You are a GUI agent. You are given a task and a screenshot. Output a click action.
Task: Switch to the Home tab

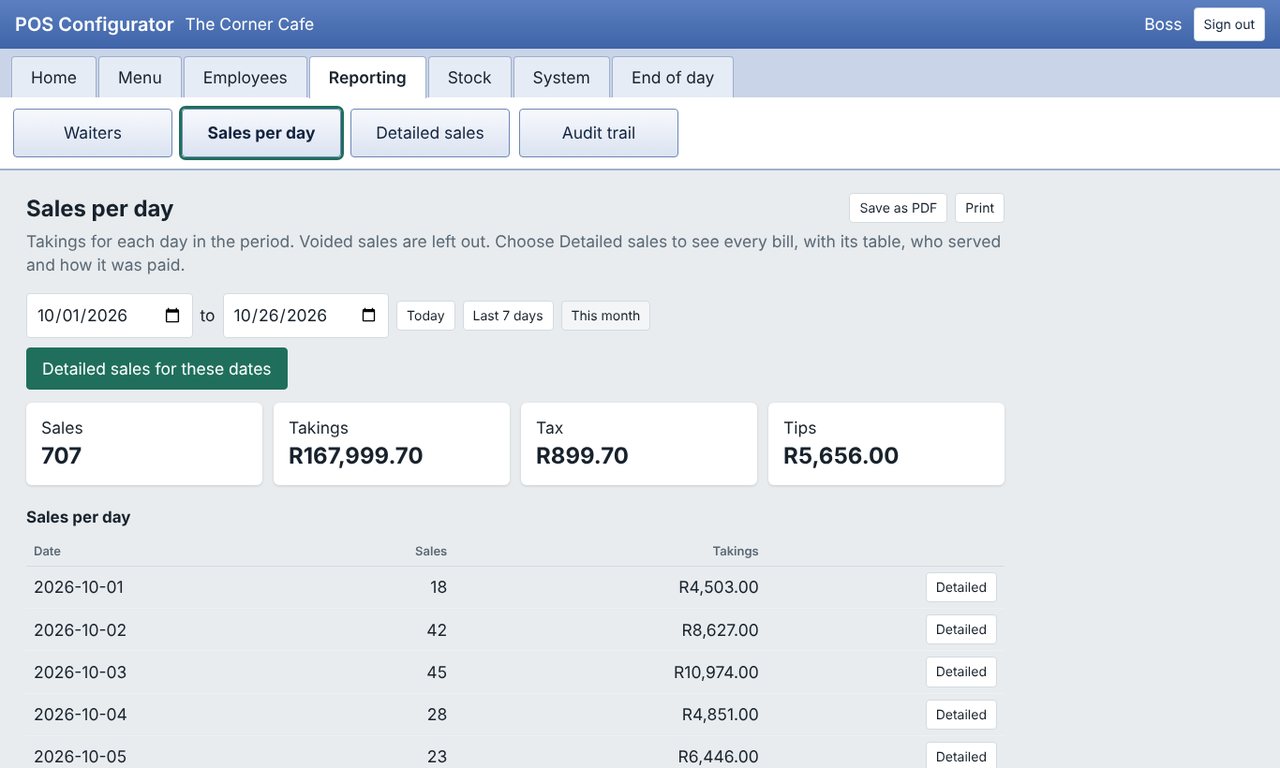(x=54, y=78)
